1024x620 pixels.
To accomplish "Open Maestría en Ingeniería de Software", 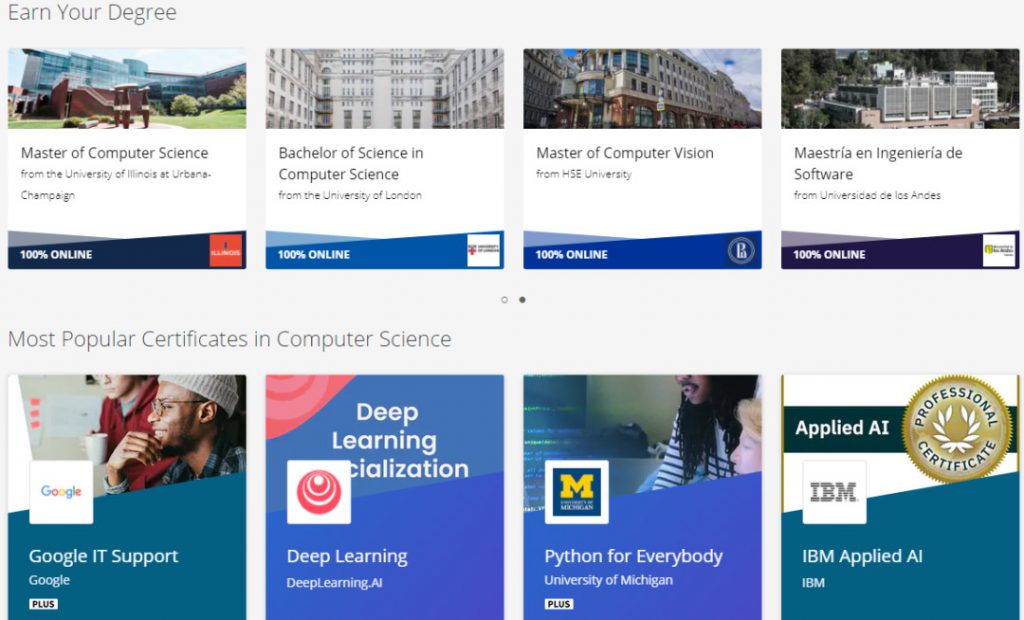I will (878, 163).
